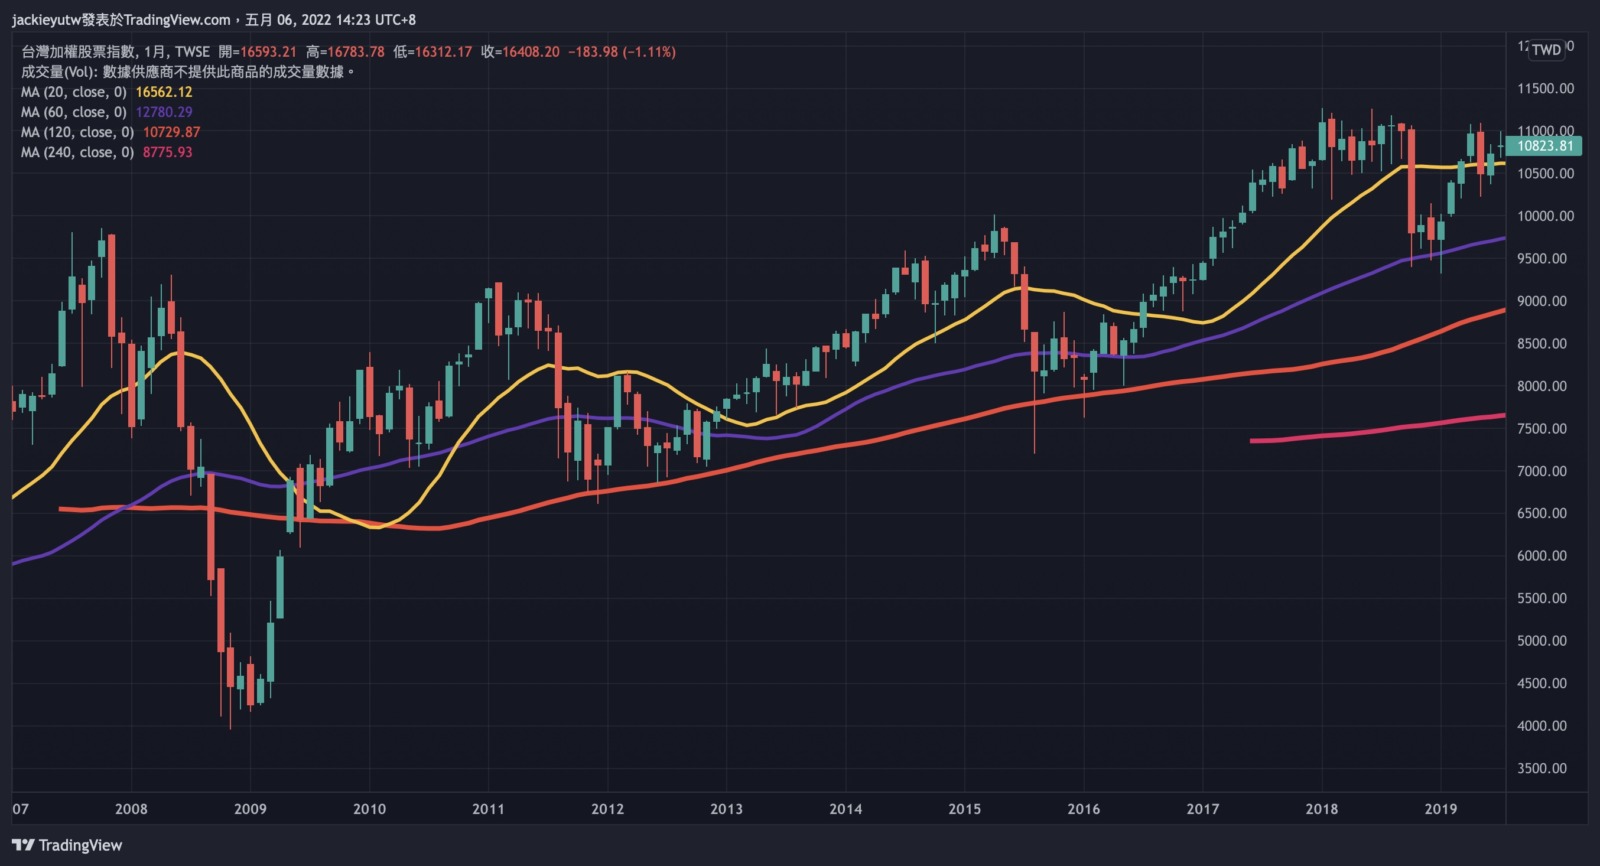Click the 4000.00 price scale label
1600x866 pixels.
[x=1541, y=726]
